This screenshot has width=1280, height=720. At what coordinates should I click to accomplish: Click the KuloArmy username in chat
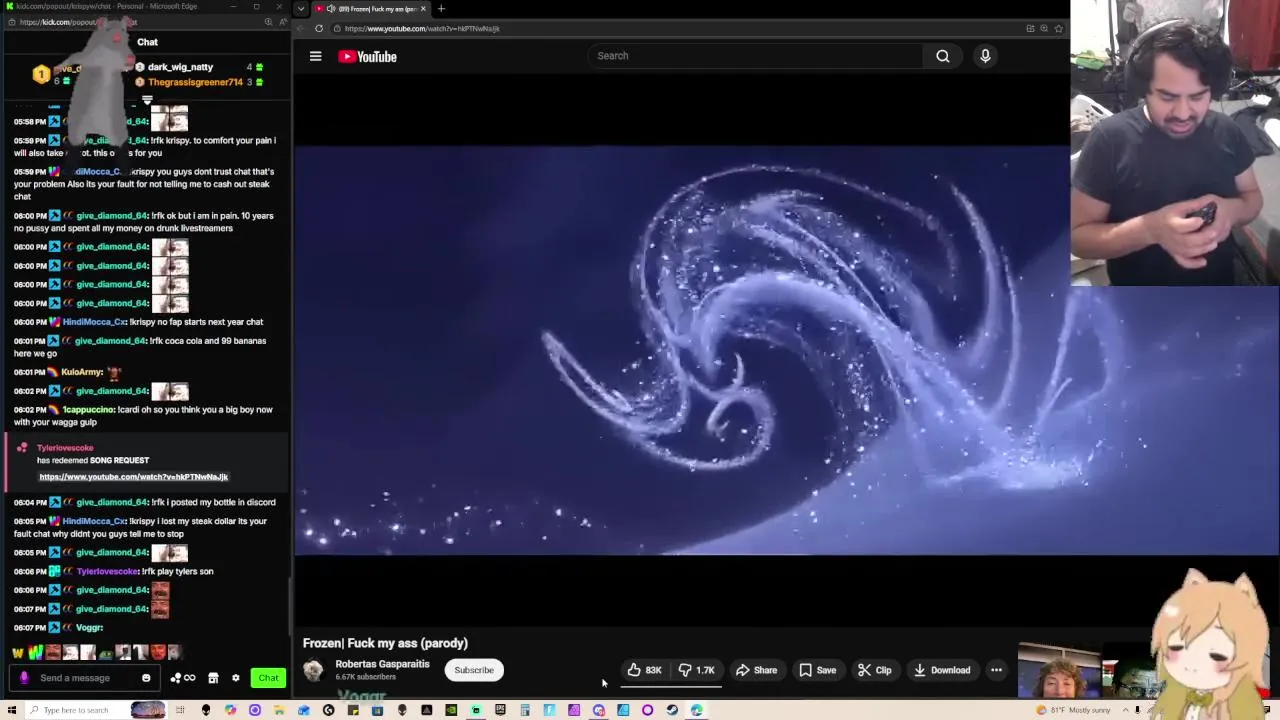[x=81, y=372]
